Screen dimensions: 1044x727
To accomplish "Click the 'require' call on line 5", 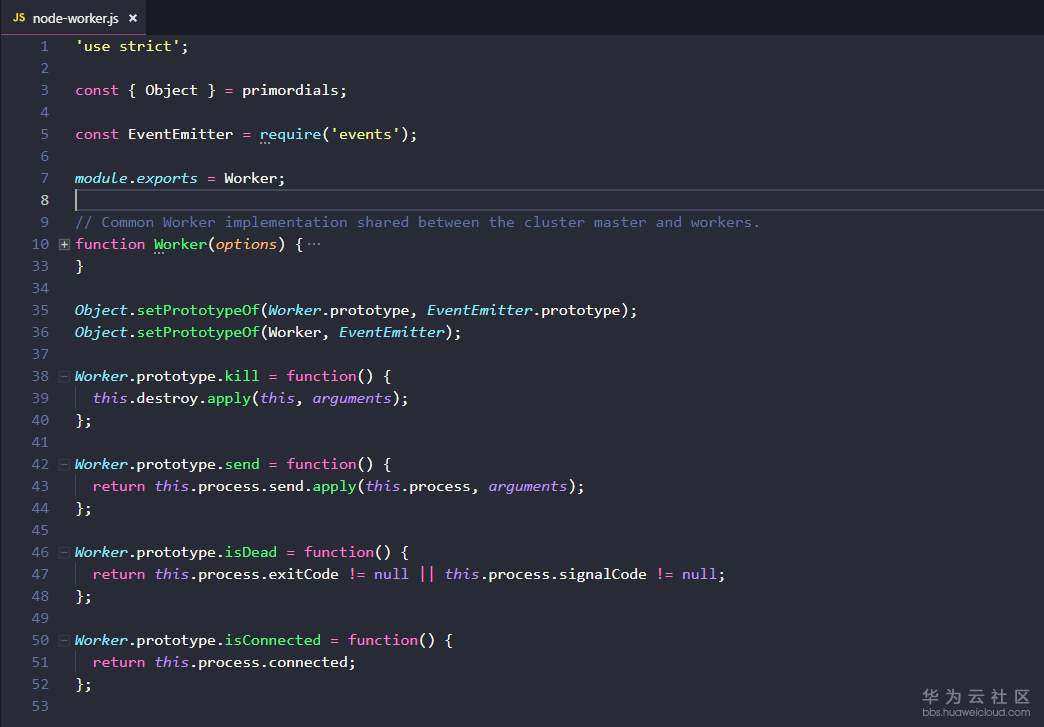I will click(290, 134).
